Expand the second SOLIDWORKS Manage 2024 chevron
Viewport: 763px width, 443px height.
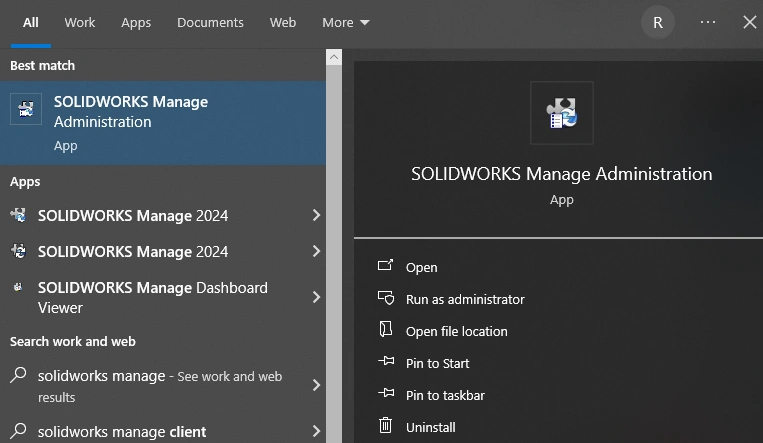316,251
